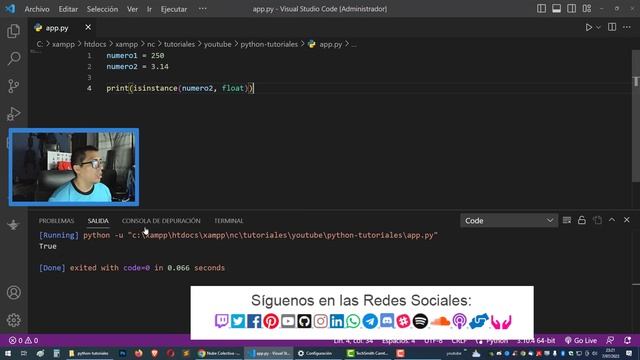640x360 pixels.
Task: Open errors and warnings status indicator
Action: (x=24, y=340)
